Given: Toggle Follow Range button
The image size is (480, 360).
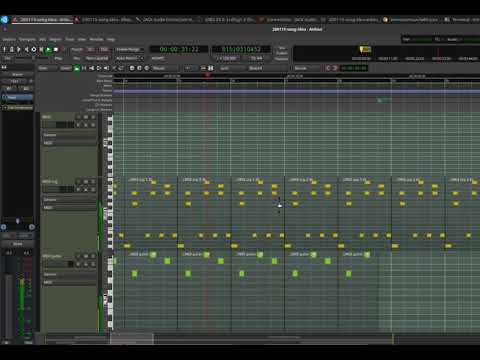Looking at the screenshot, I should point(129,49).
